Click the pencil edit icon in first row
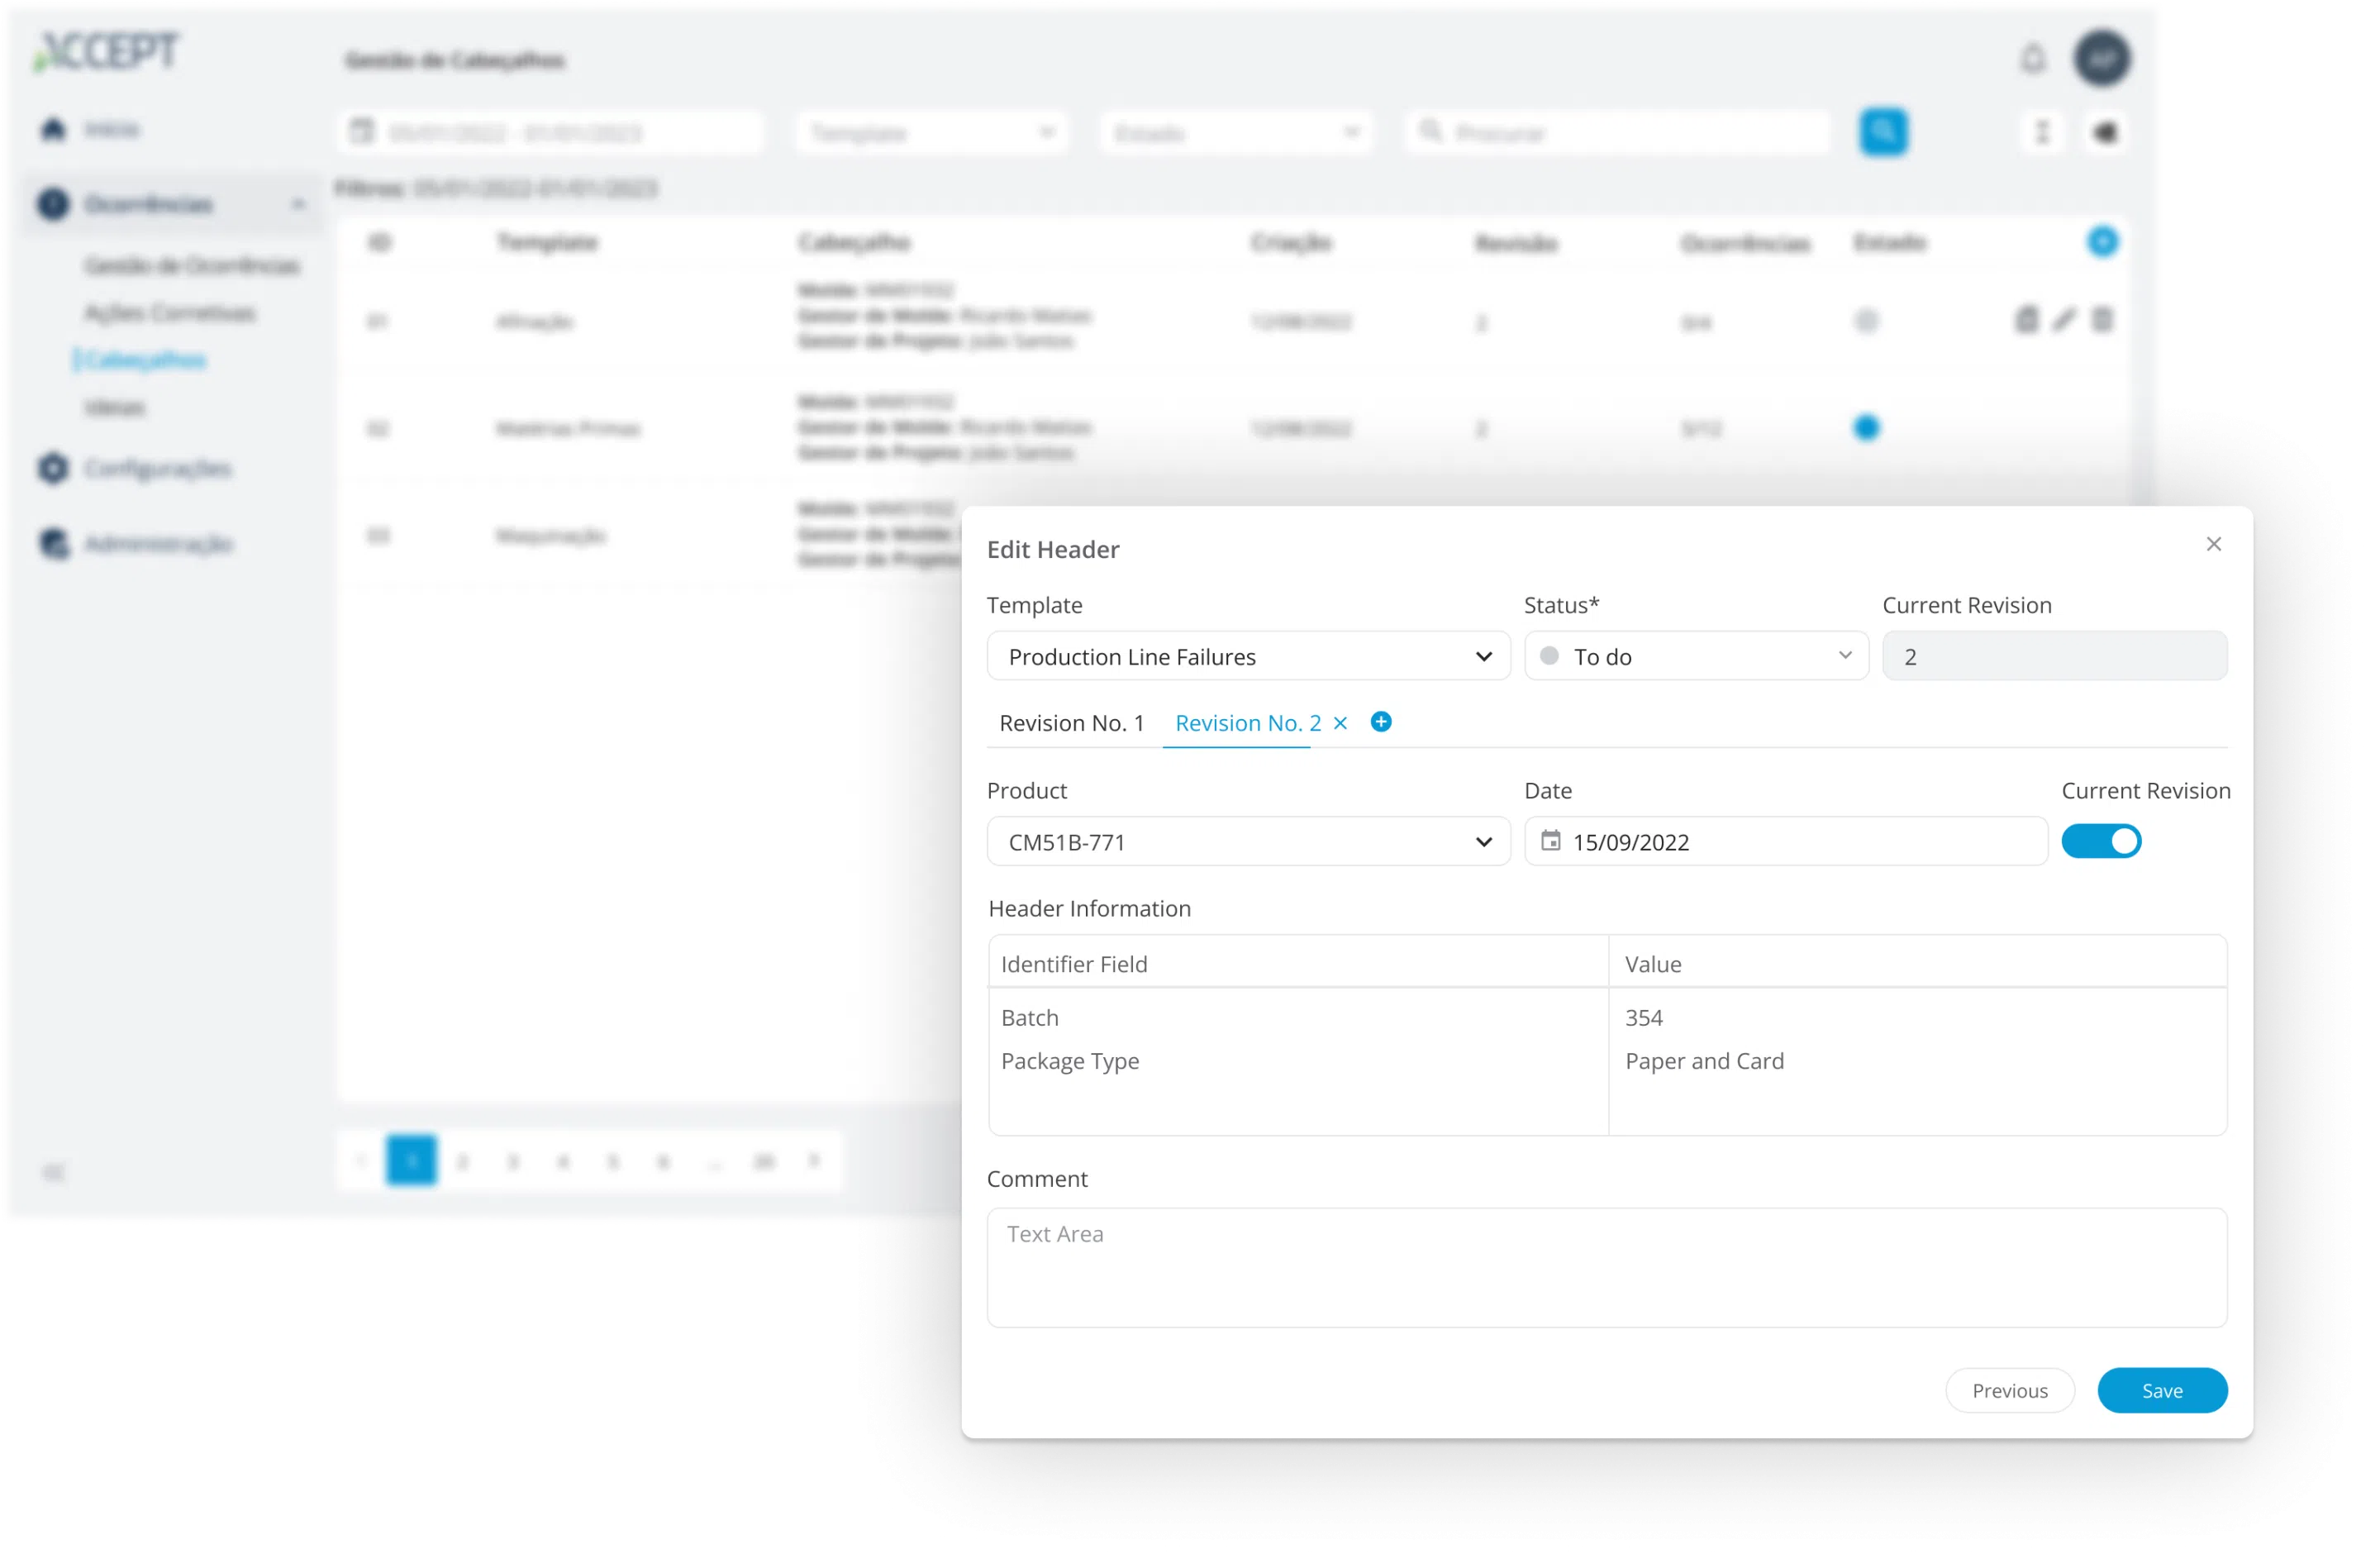 (2064, 320)
